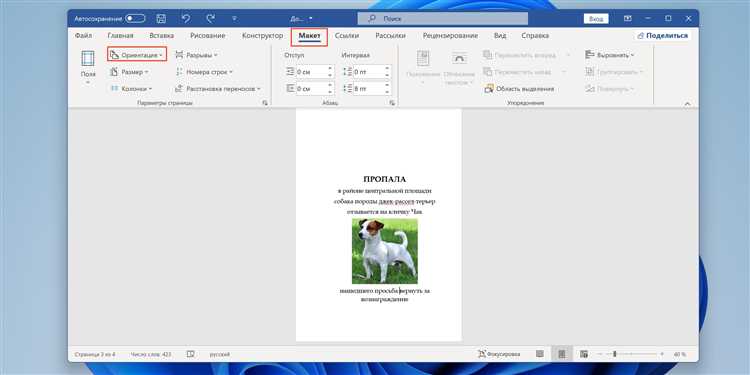Switch to web layout view icon
The height and width of the screenshot is (375, 750).
click(584, 354)
